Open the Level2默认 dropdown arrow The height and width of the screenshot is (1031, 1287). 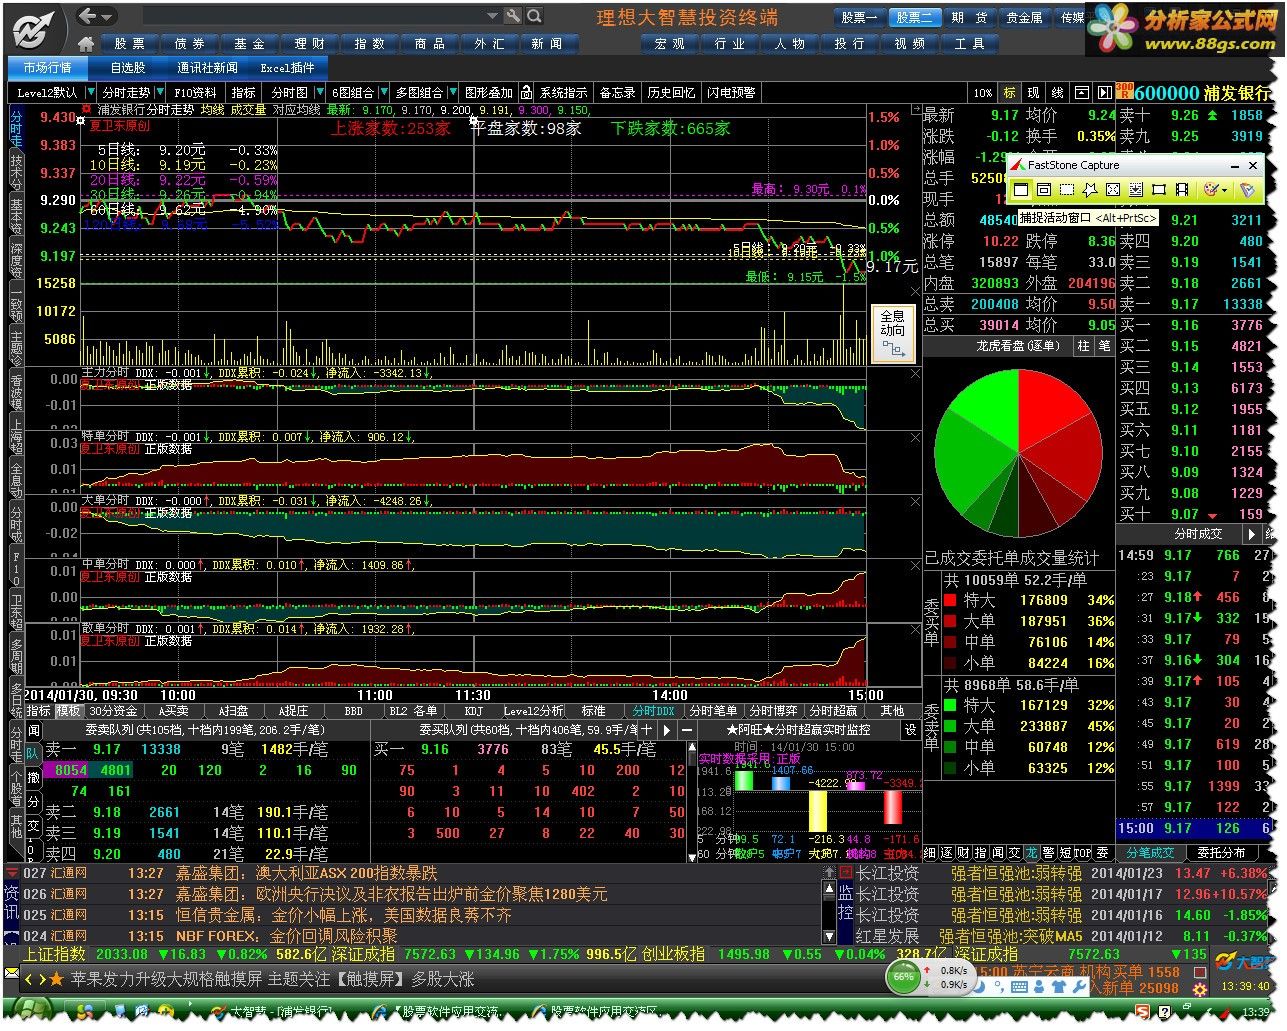click(x=89, y=93)
